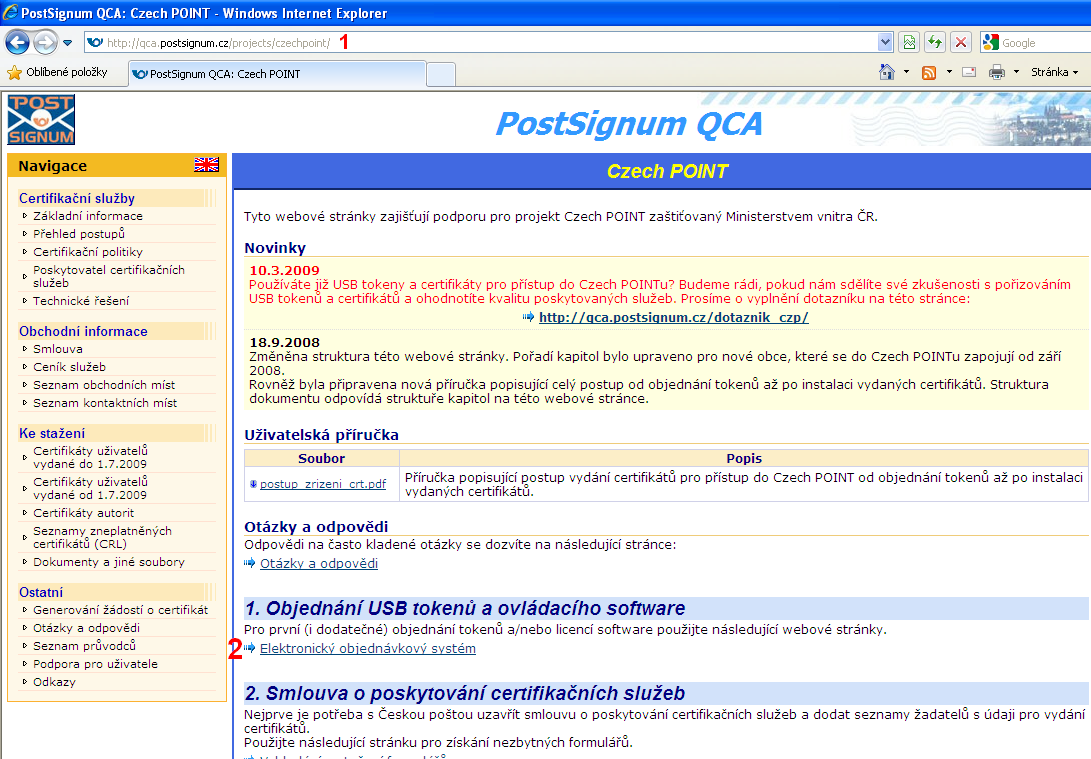1091x759 pixels.
Task: Open the Smlouva navigation item
Action: point(58,349)
